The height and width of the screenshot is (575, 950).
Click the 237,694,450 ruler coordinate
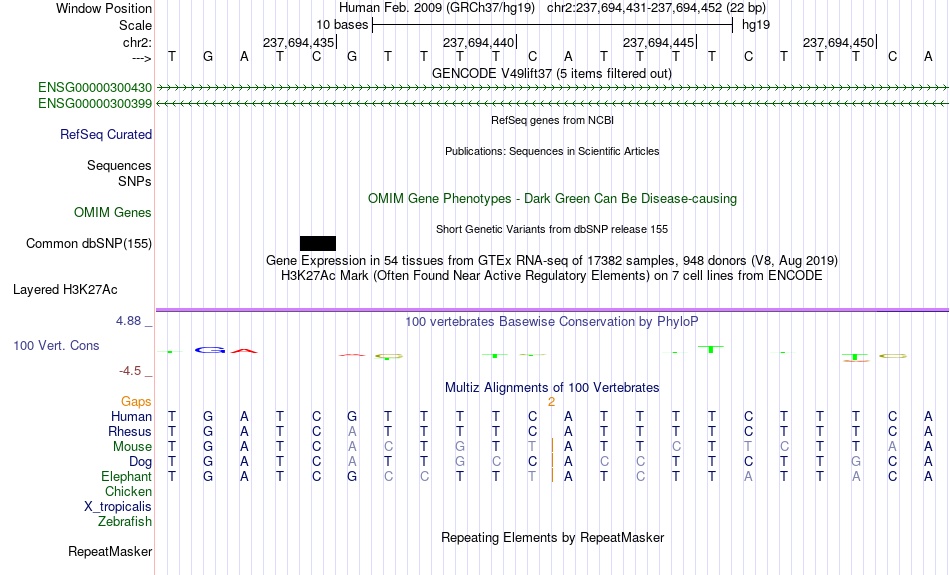pos(839,42)
